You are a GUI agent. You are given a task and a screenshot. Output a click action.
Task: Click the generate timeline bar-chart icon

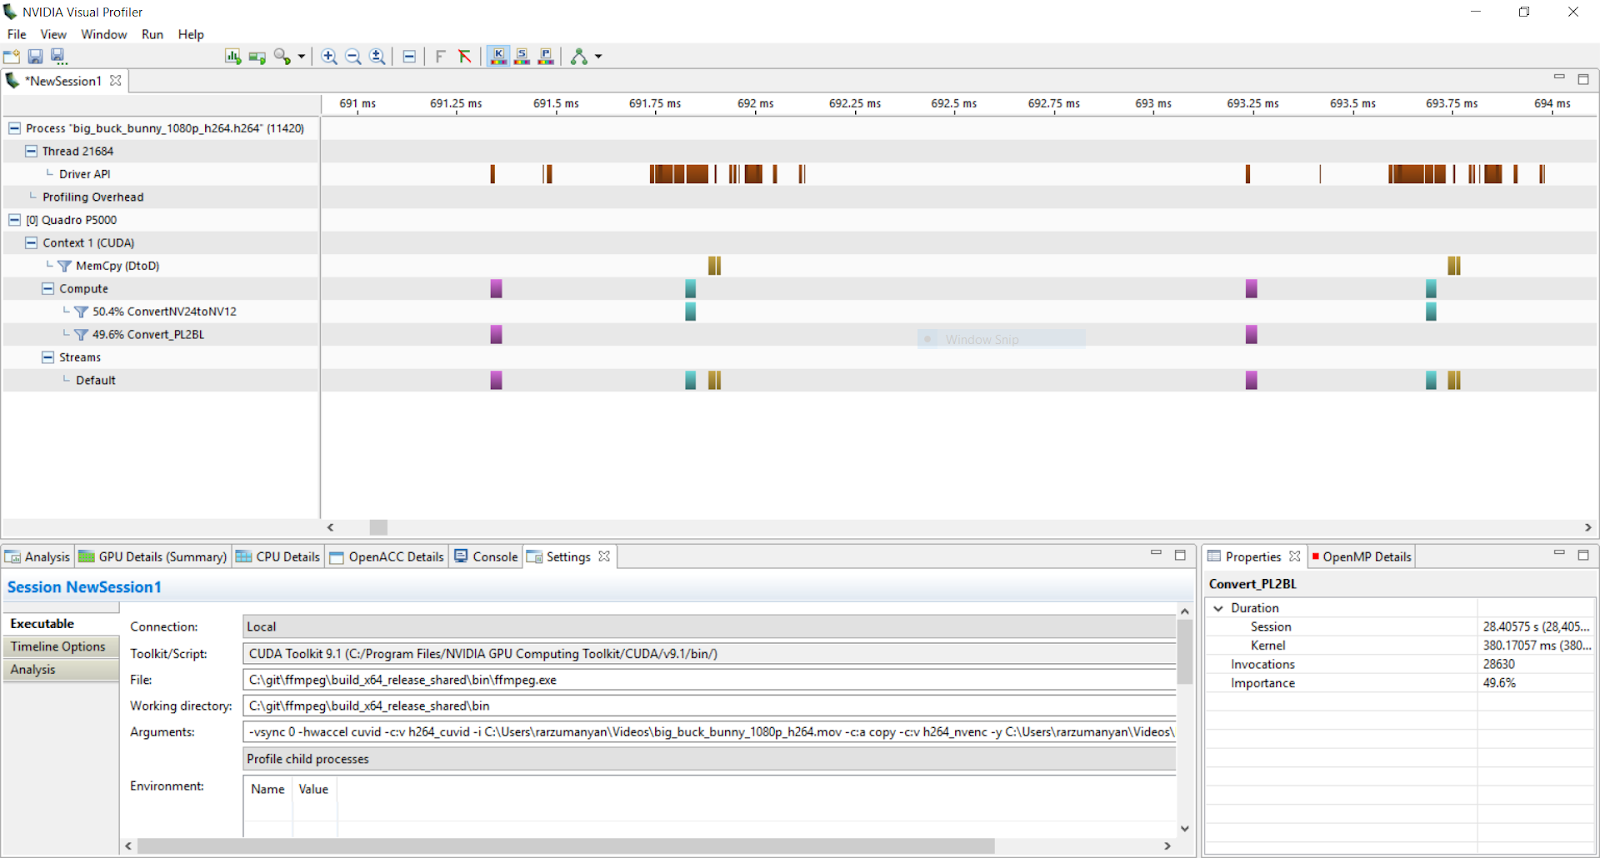click(x=233, y=57)
